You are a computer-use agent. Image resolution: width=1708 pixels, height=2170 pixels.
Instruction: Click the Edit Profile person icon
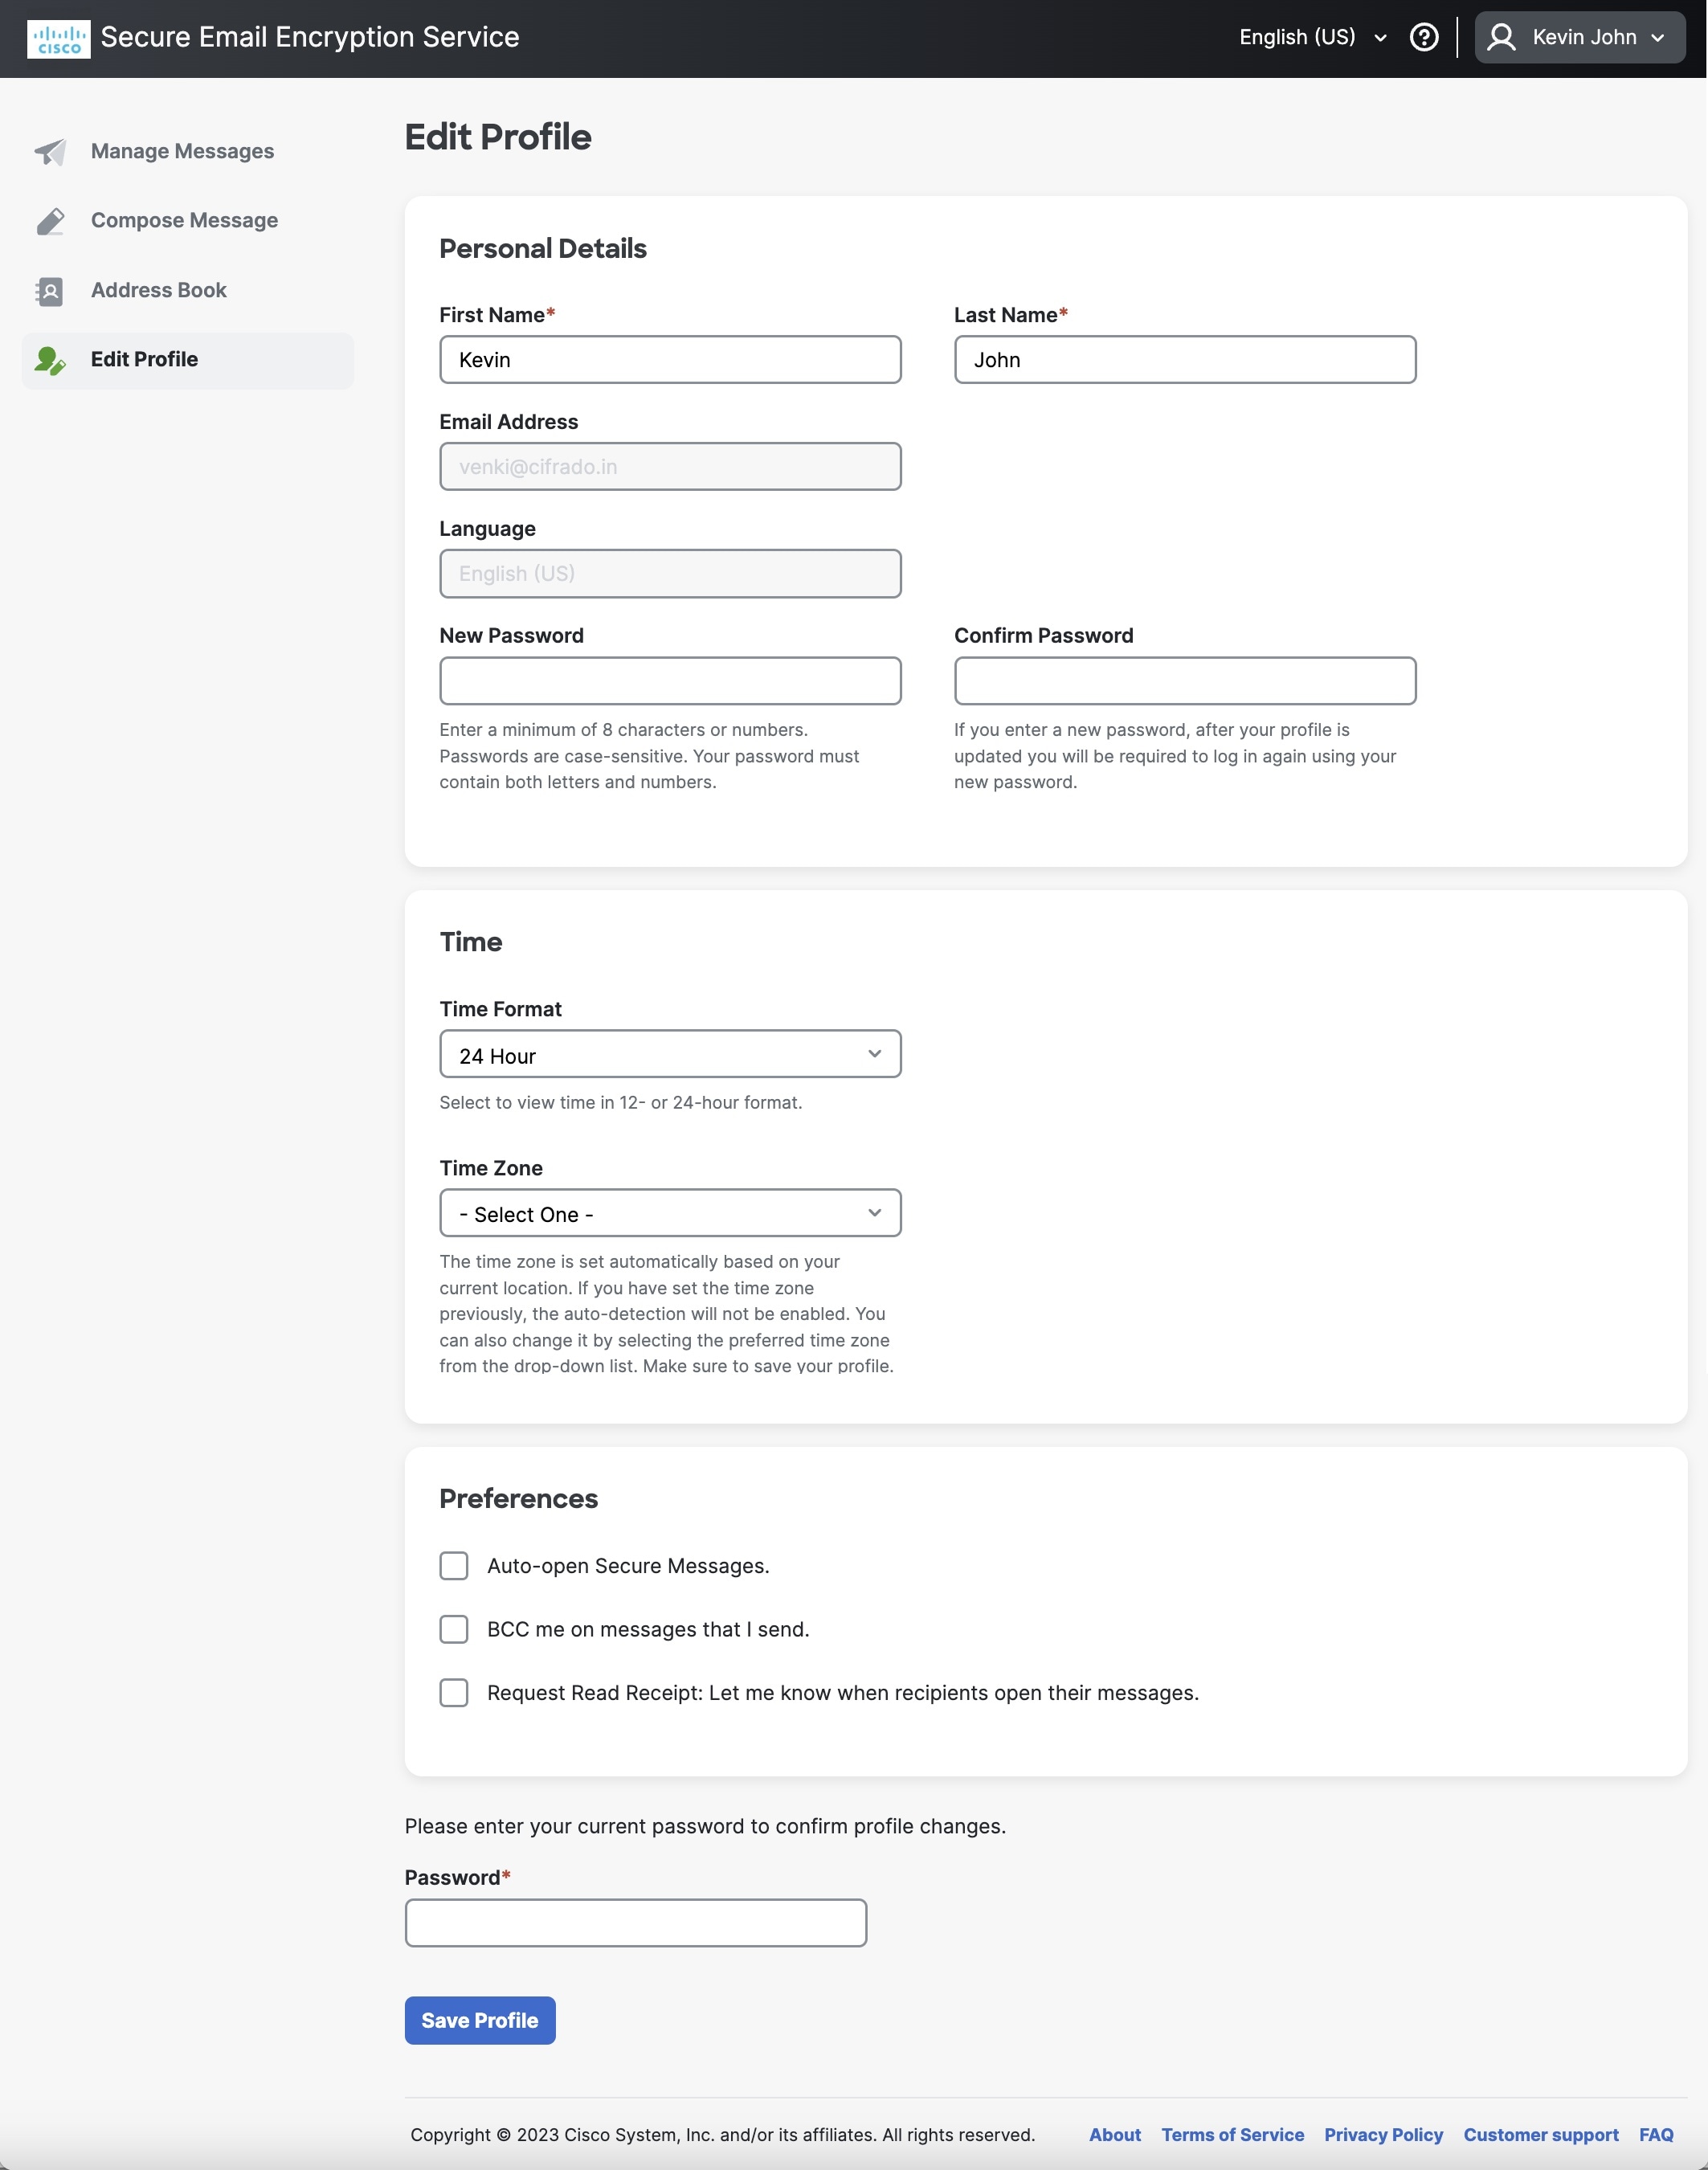[x=51, y=361]
